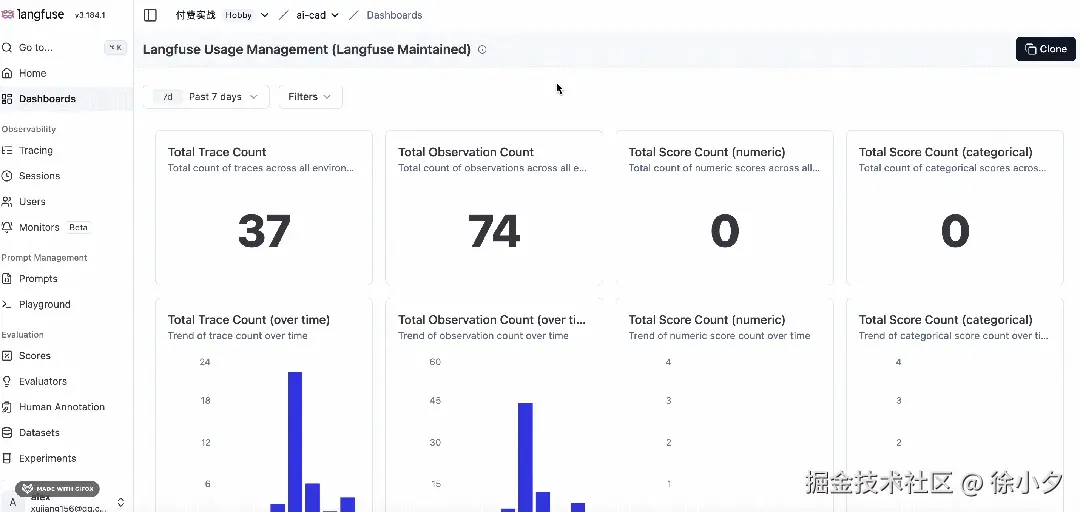Image resolution: width=1081 pixels, height=513 pixels.
Task: Click the Clone button
Action: 1045,49
